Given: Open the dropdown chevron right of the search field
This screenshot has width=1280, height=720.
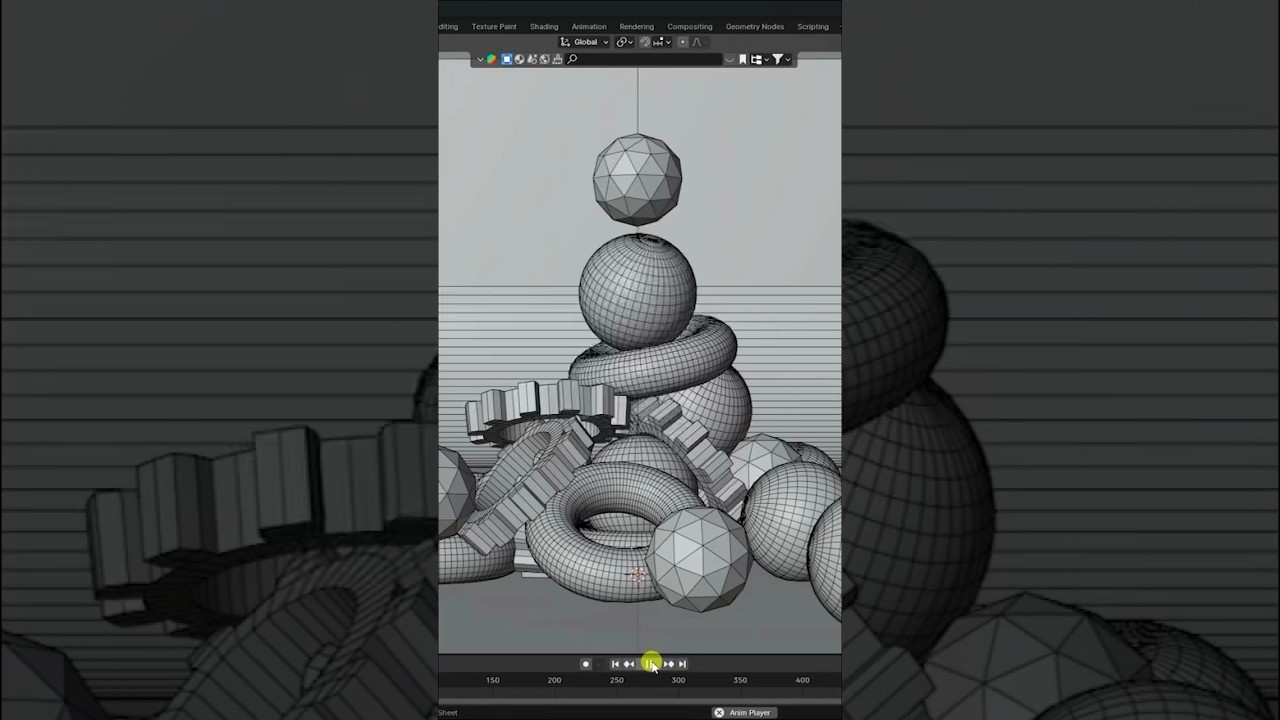Looking at the screenshot, I should tap(730, 60).
